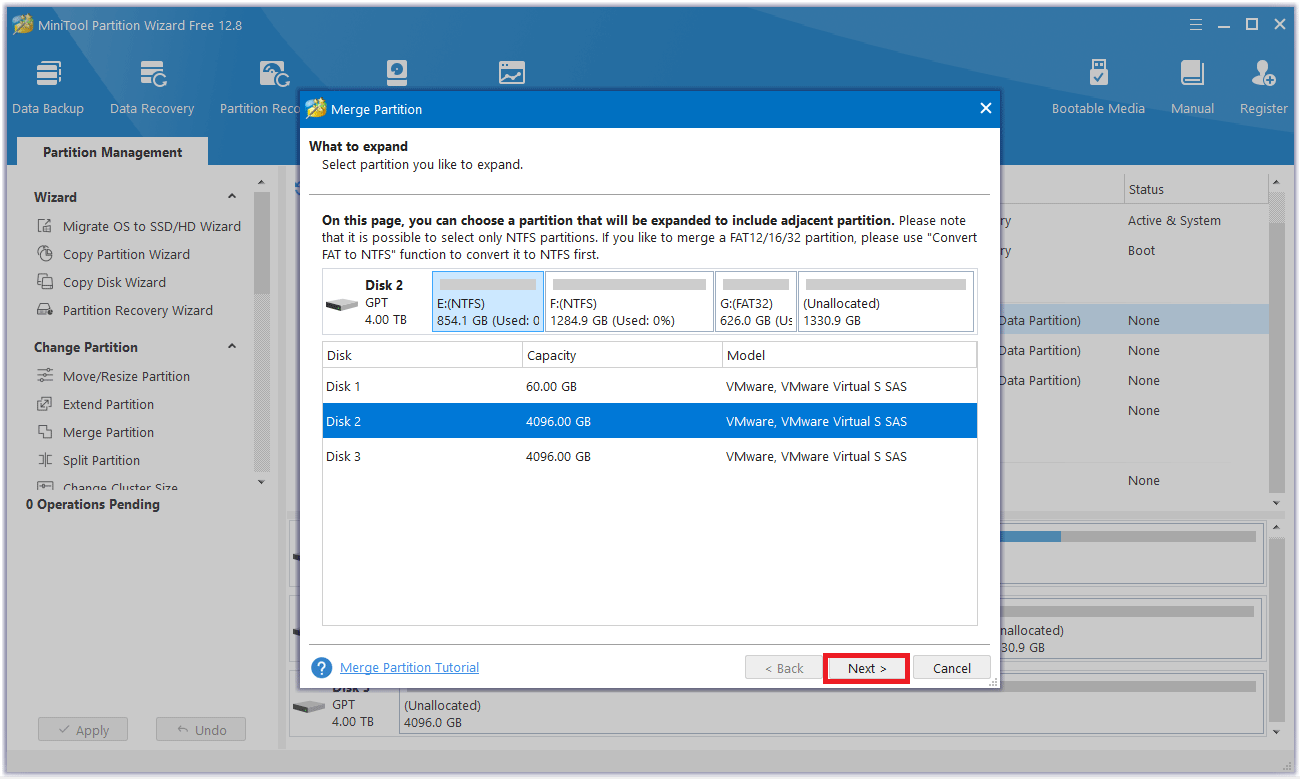The width and height of the screenshot is (1300, 779).
Task: Open the Merge Partition Tutorial link
Action: coord(409,667)
